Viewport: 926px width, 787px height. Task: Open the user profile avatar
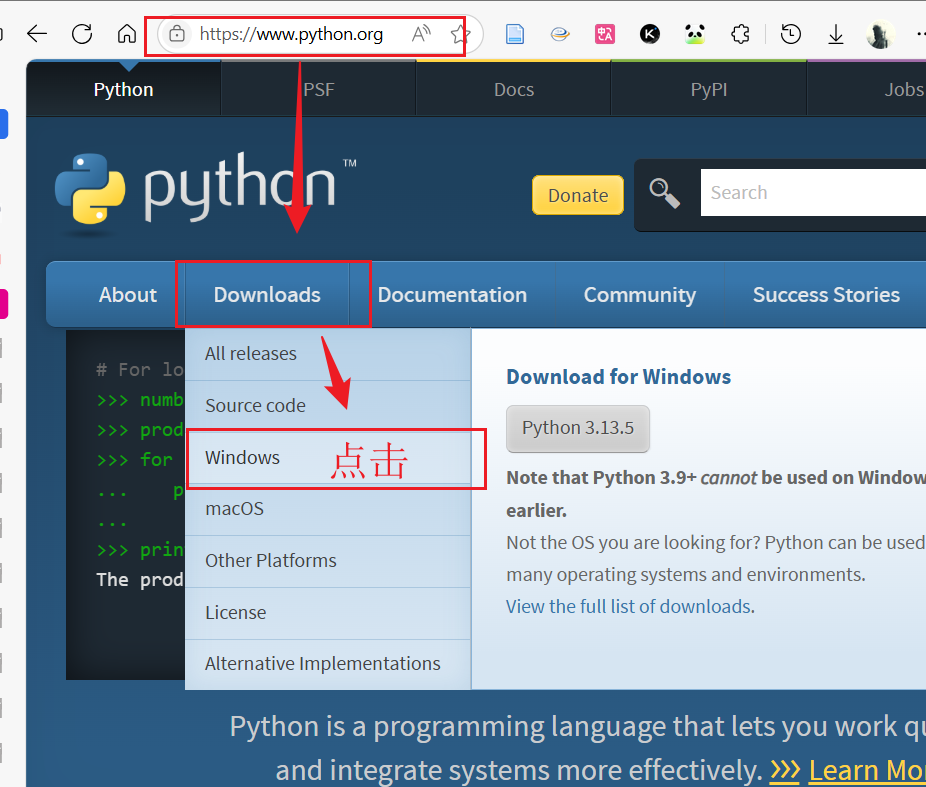(881, 34)
